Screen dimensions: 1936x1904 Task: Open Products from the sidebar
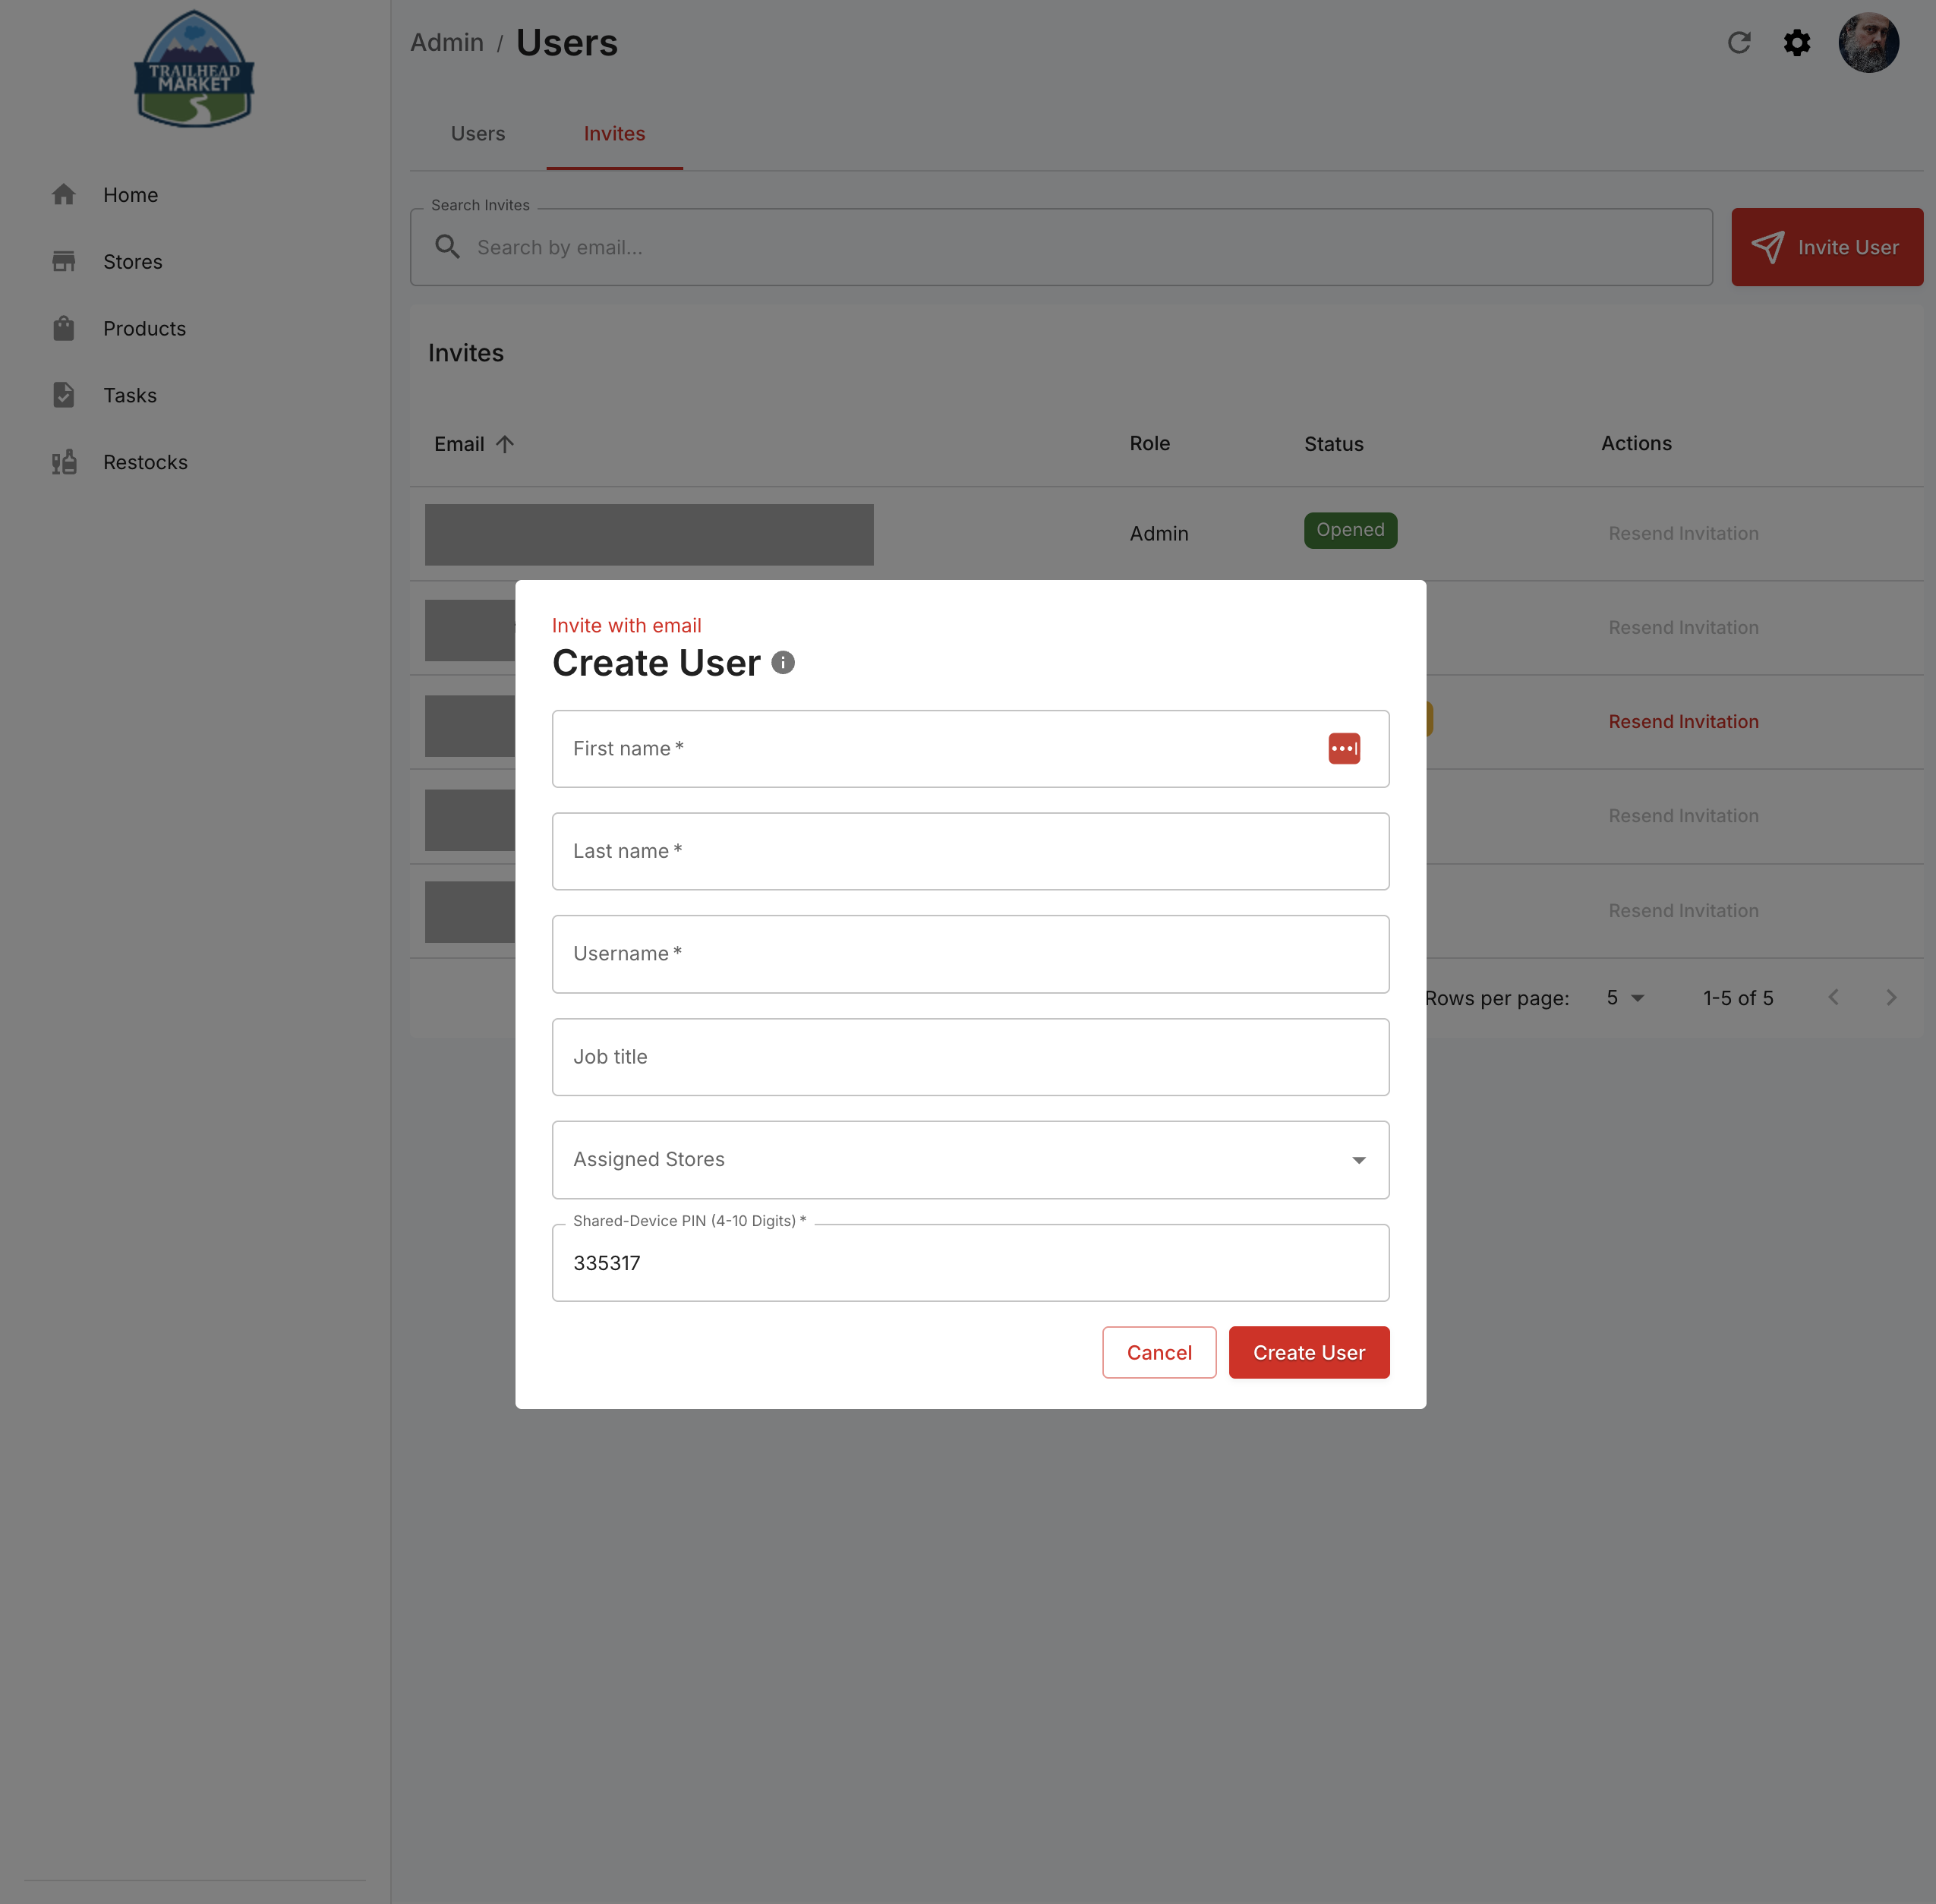144,329
